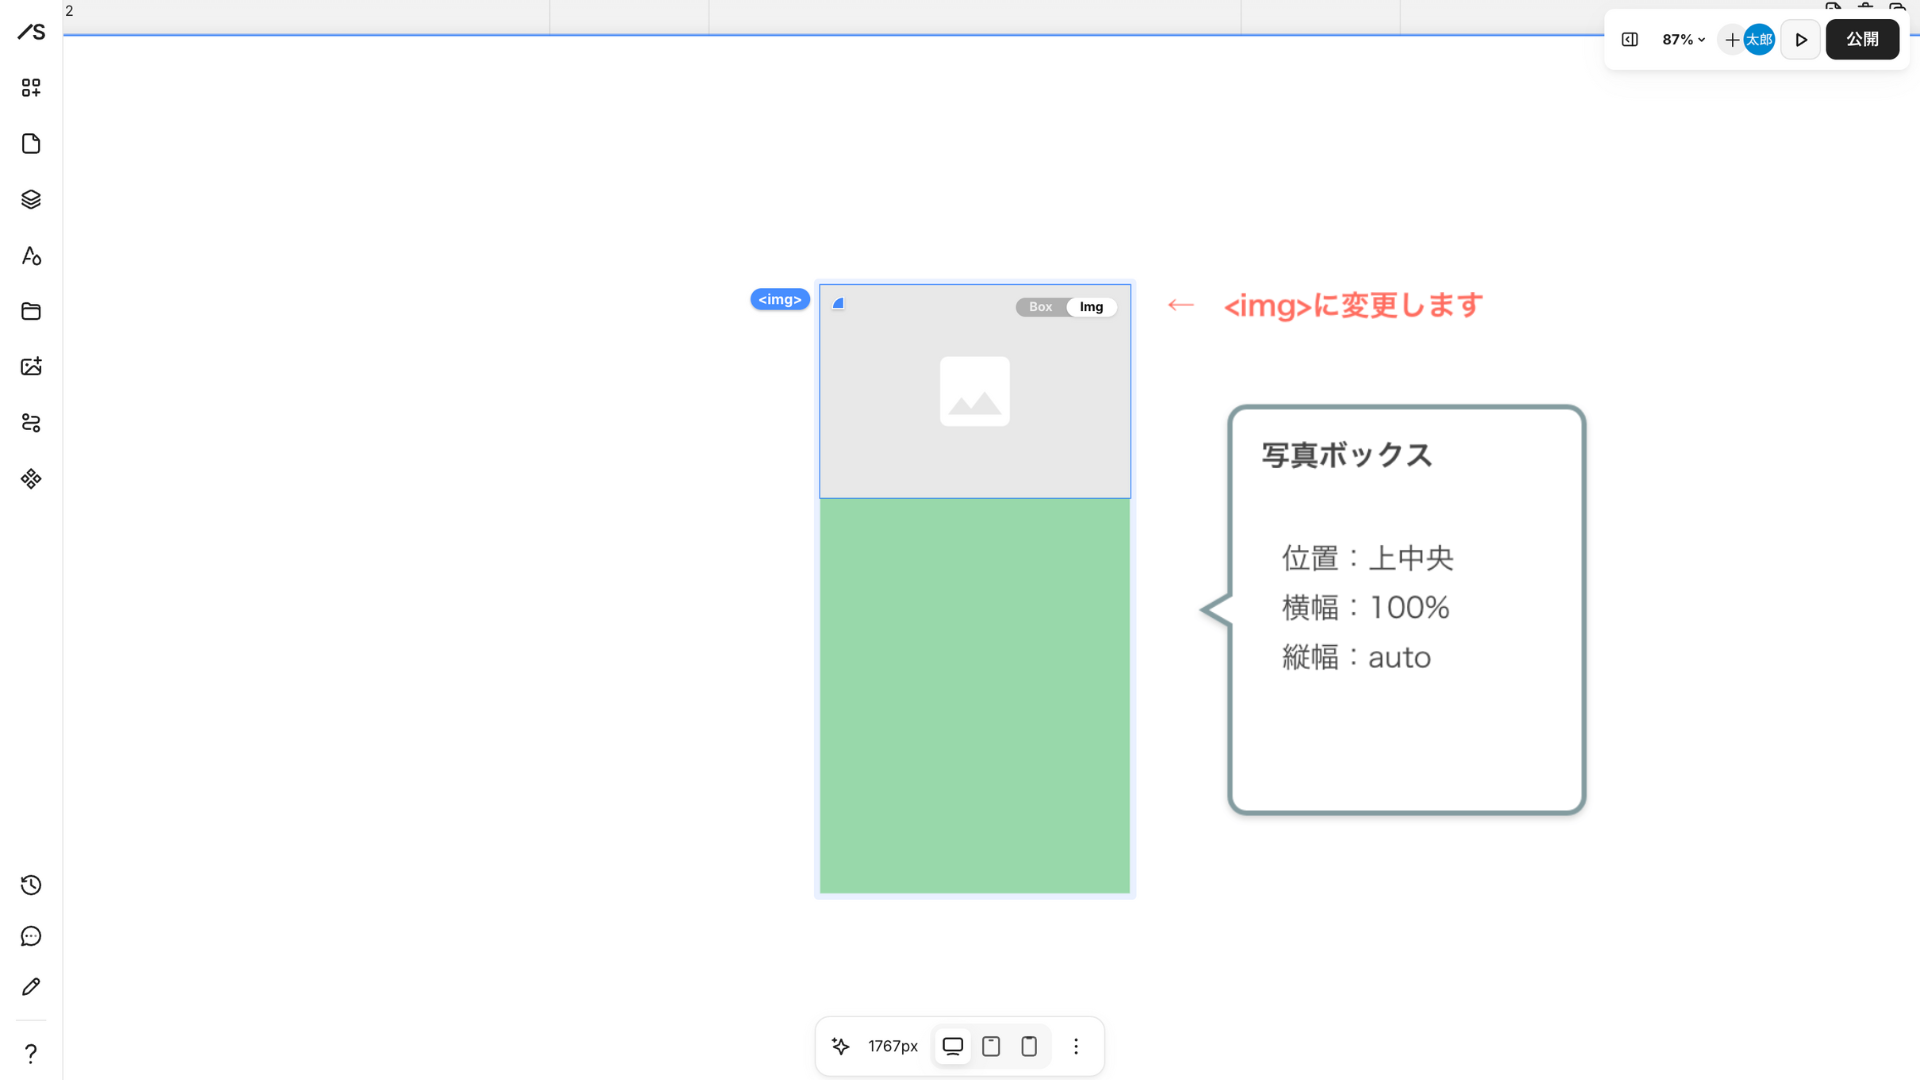Open the breakpoint options three-dot menu

[x=1076, y=1045]
